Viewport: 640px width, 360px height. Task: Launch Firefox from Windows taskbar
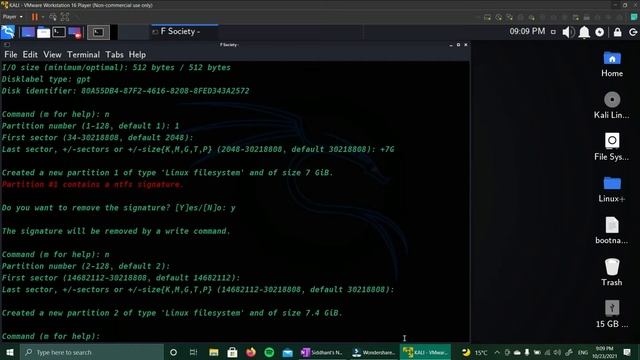[251, 352]
